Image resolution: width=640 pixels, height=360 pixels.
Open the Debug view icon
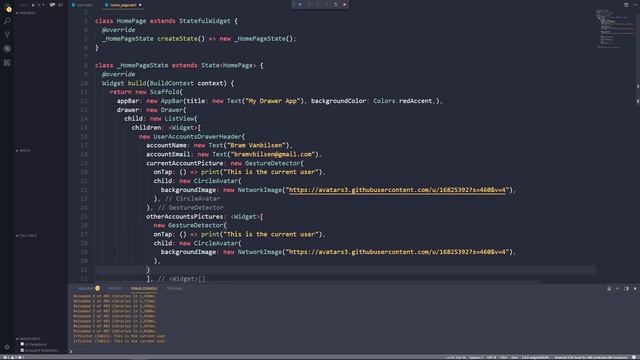(7, 49)
